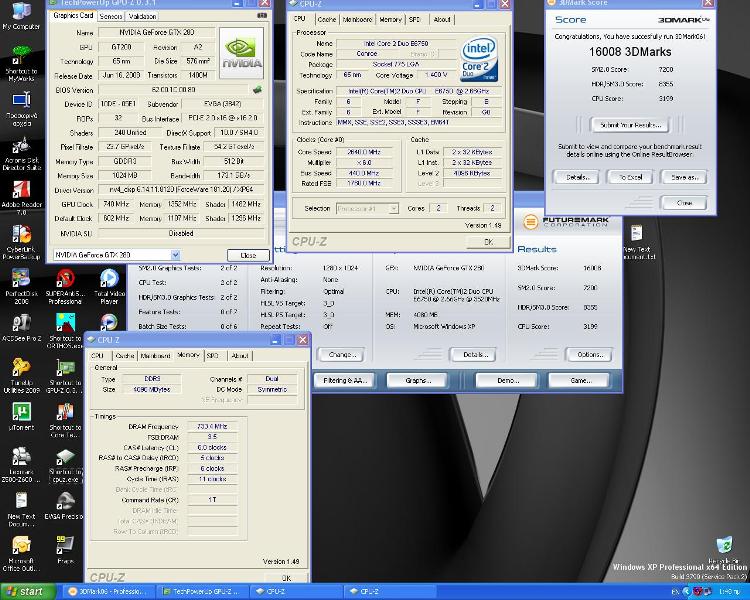Click the NVIDIA logo in GPU-Z
The height and width of the screenshot is (600, 750).
point(242,53)
